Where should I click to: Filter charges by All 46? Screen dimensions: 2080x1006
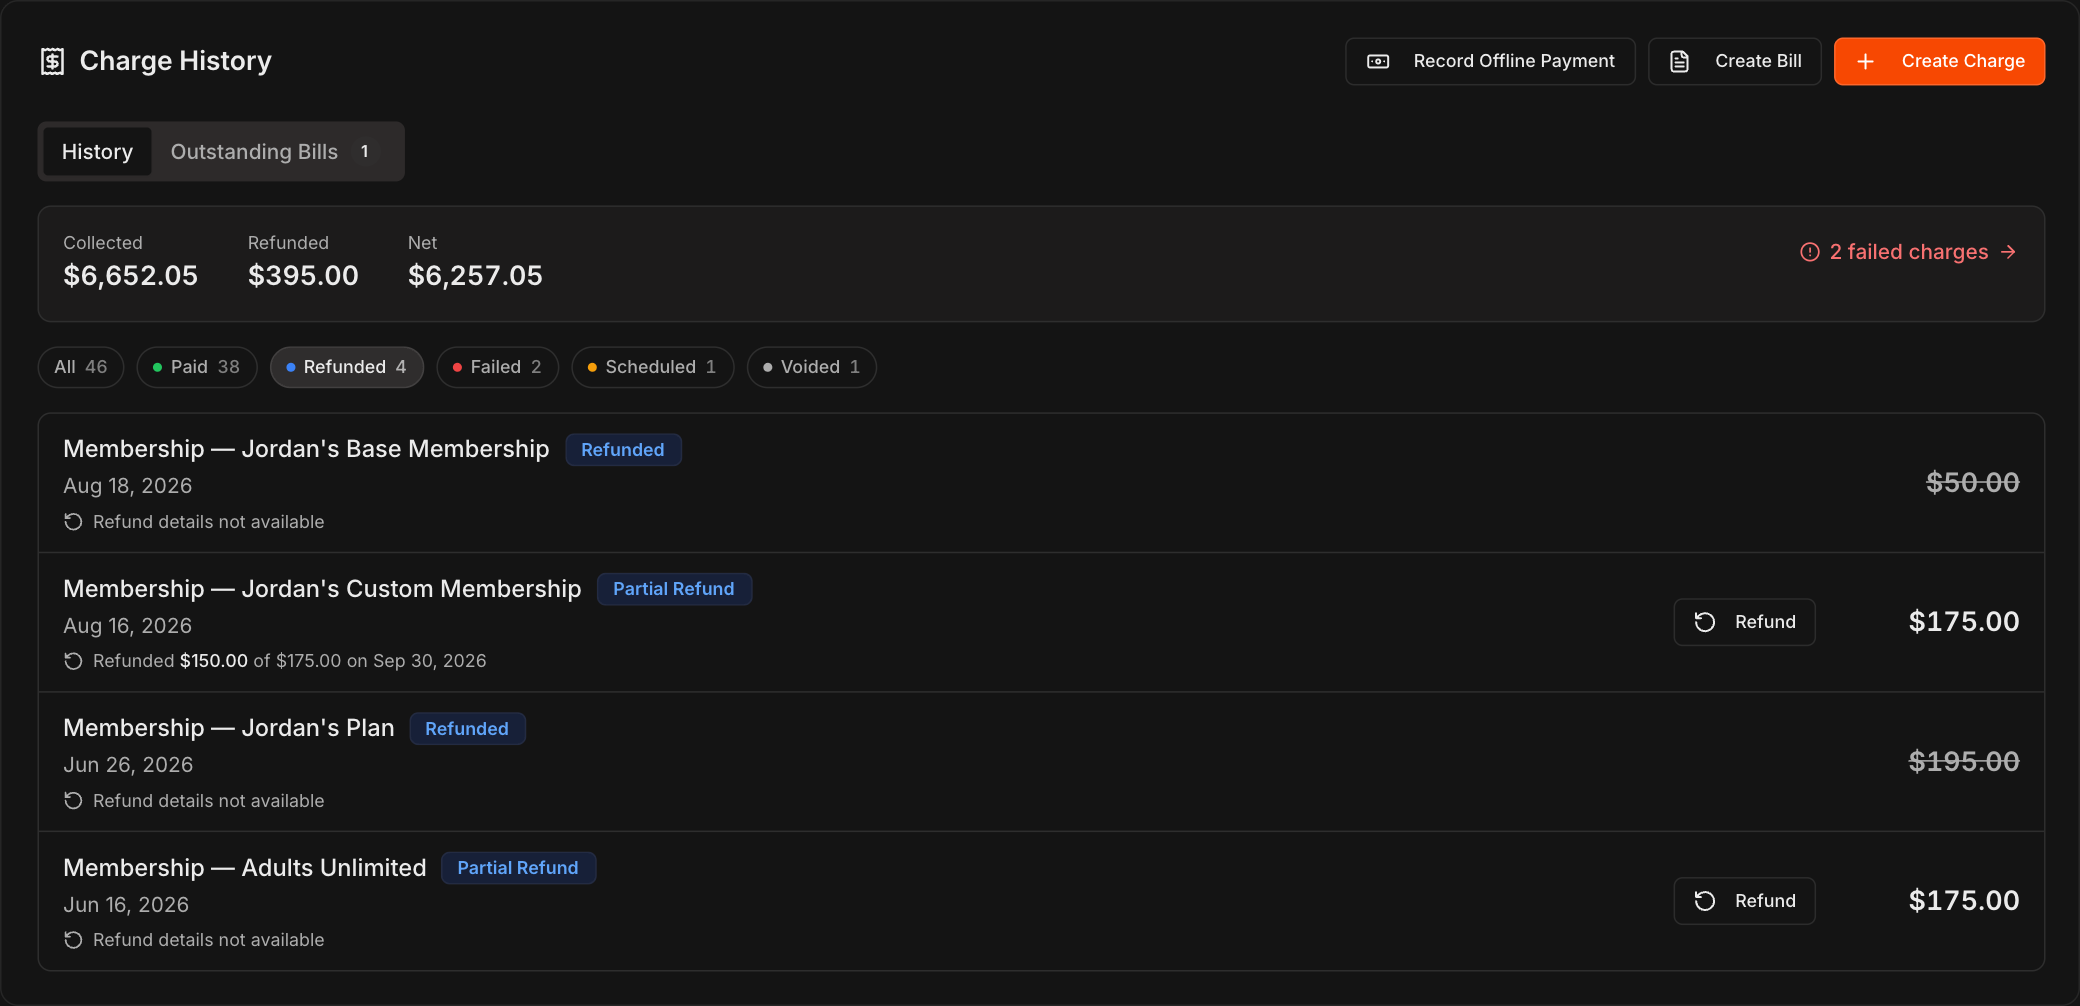pos(81,367)
